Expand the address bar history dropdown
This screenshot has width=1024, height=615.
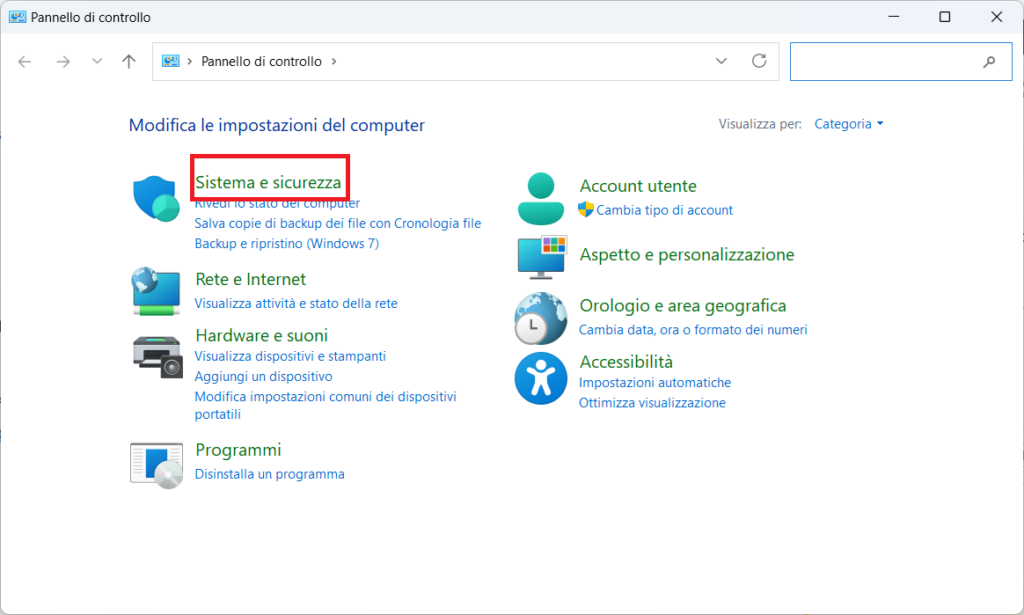[x=722, y=61]
